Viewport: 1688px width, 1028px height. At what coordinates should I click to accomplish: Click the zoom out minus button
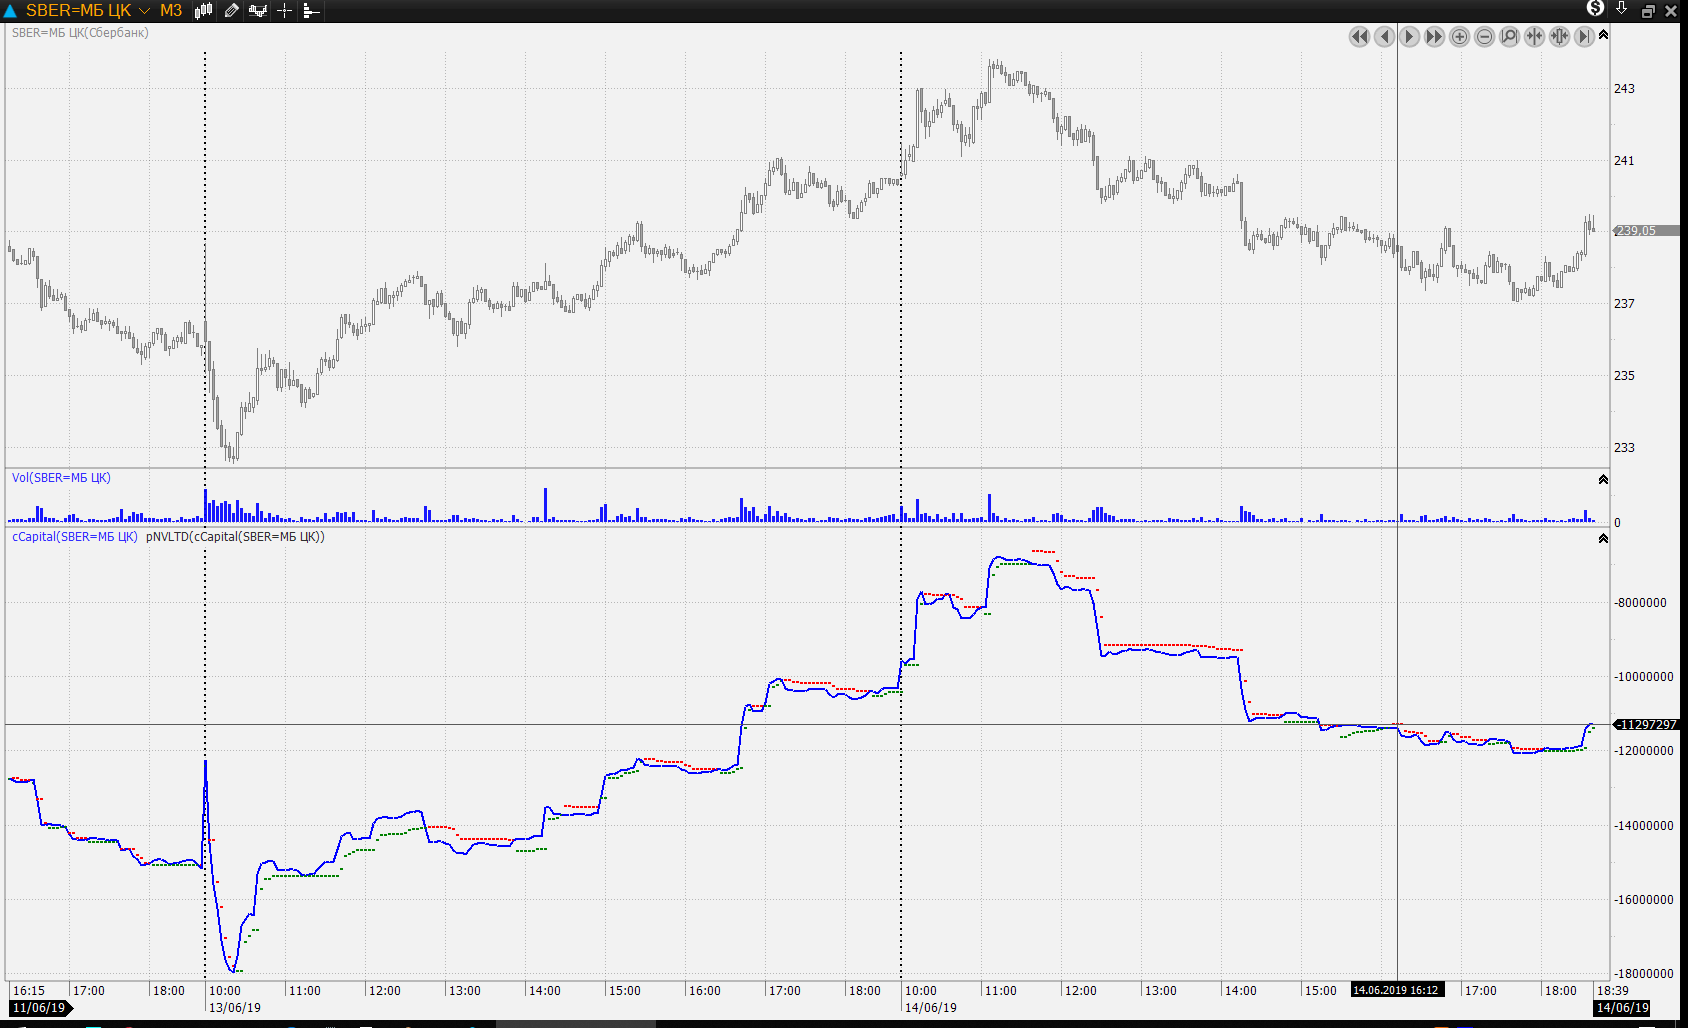(1484, 37)
